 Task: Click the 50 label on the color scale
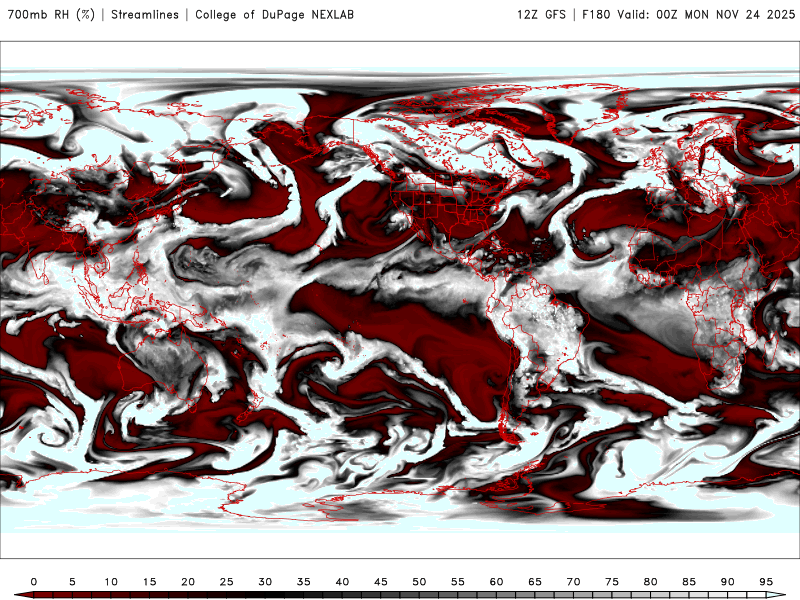click(419, 582)
